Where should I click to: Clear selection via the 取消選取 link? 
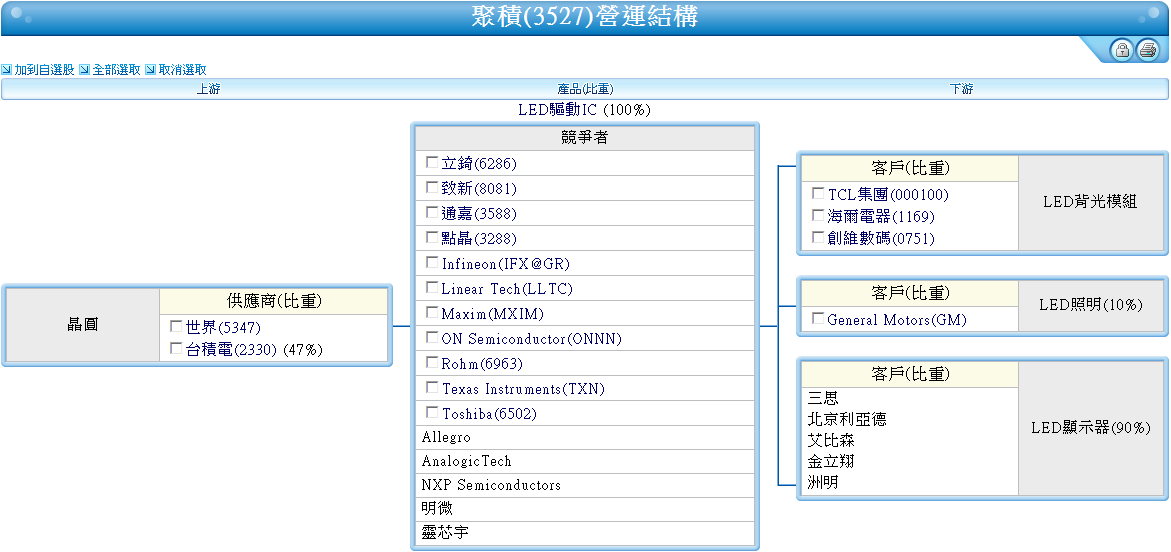coord(182,69)
